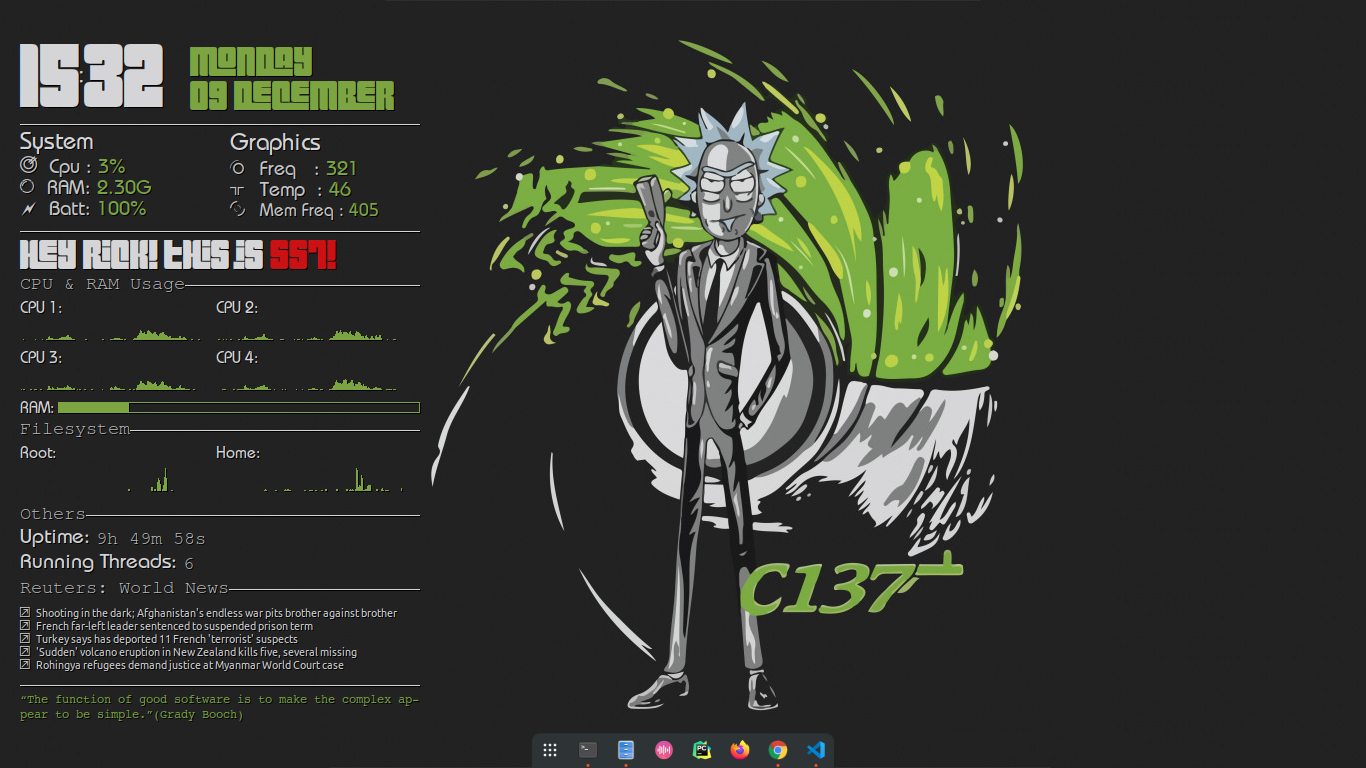Click the Batt lightning icon
Image resolution: width=1366 pixels, height=768 pixels.
pos(28,208)
